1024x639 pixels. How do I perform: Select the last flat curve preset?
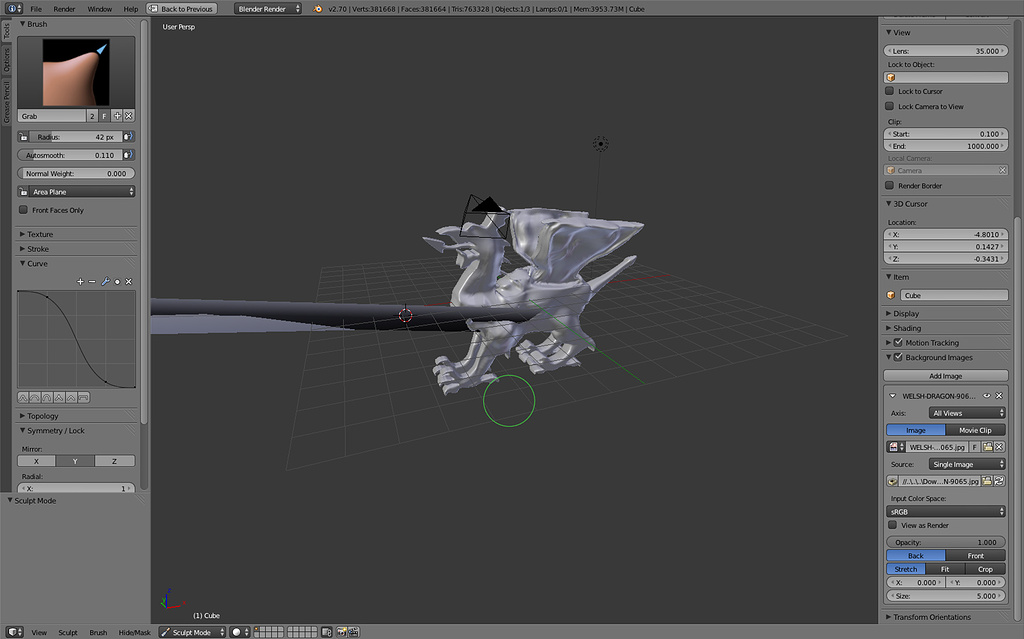84,397
